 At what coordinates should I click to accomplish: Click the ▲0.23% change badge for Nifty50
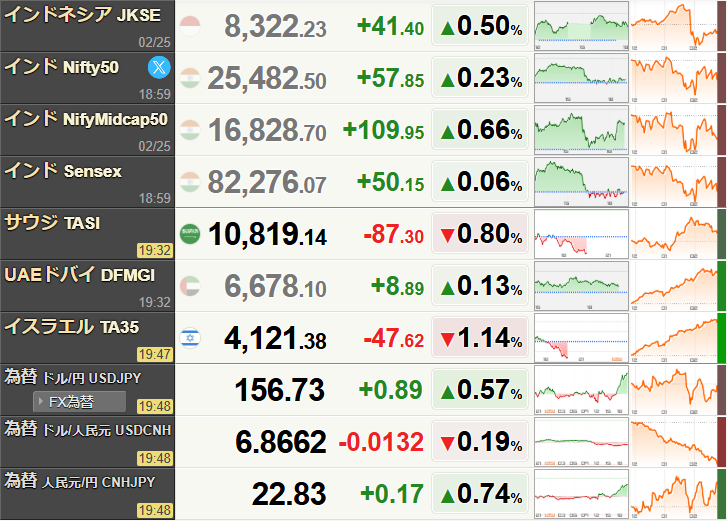point(480,77)
